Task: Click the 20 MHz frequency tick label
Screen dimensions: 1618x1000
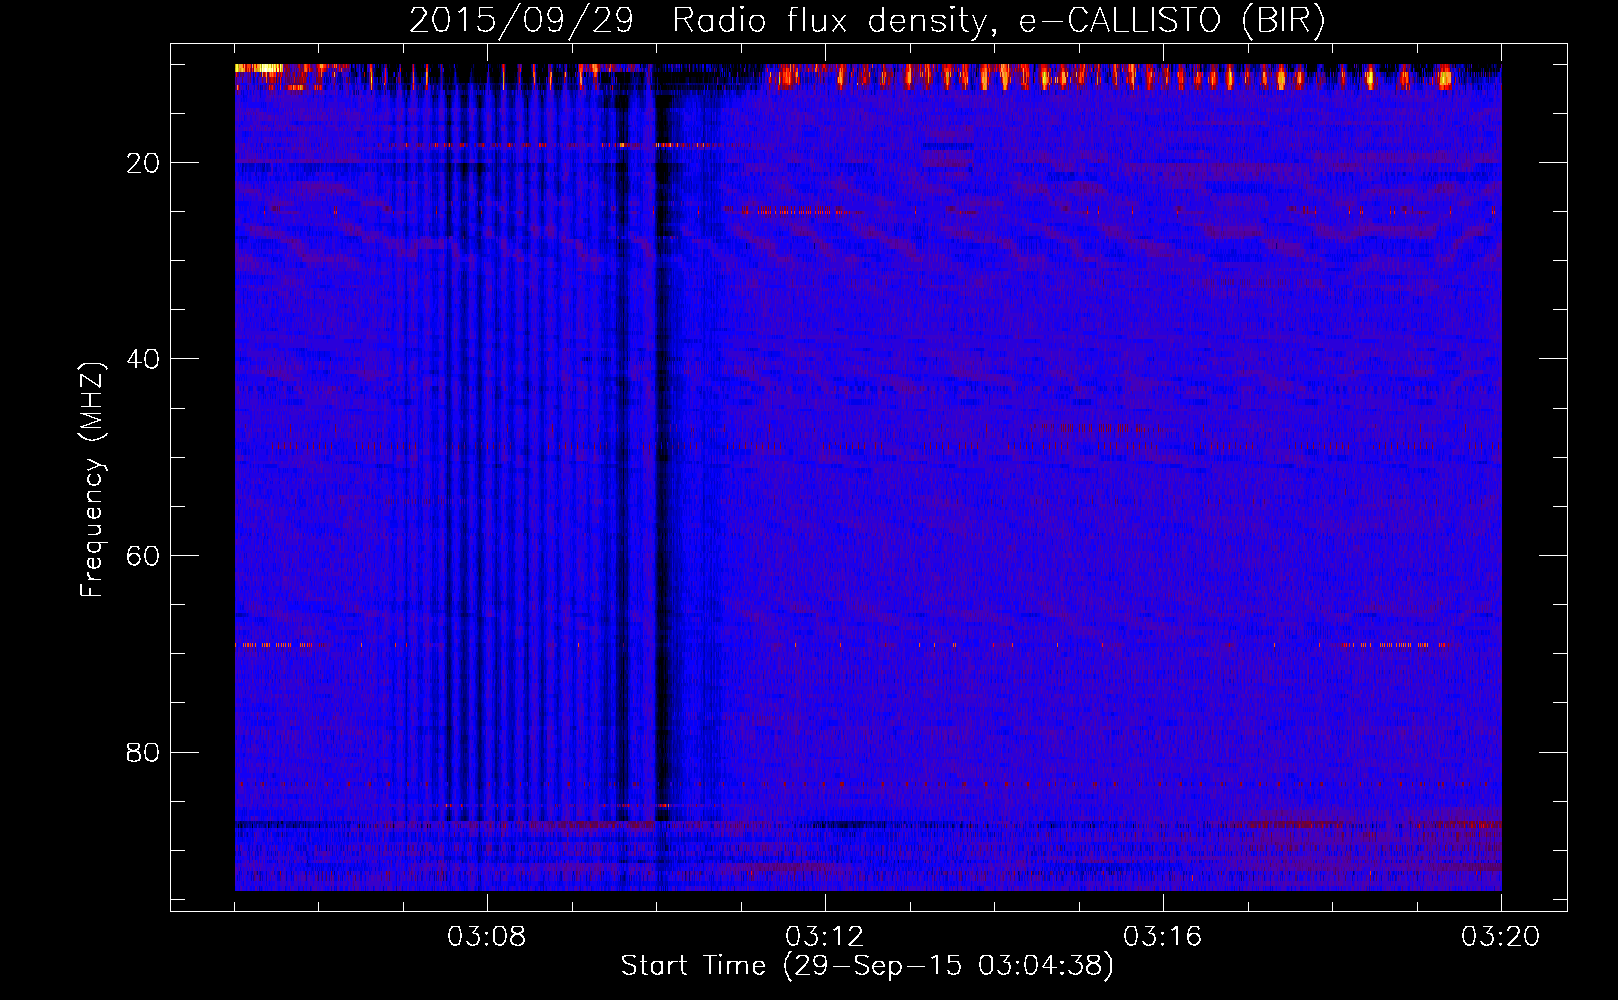Action: pos(144,163)
